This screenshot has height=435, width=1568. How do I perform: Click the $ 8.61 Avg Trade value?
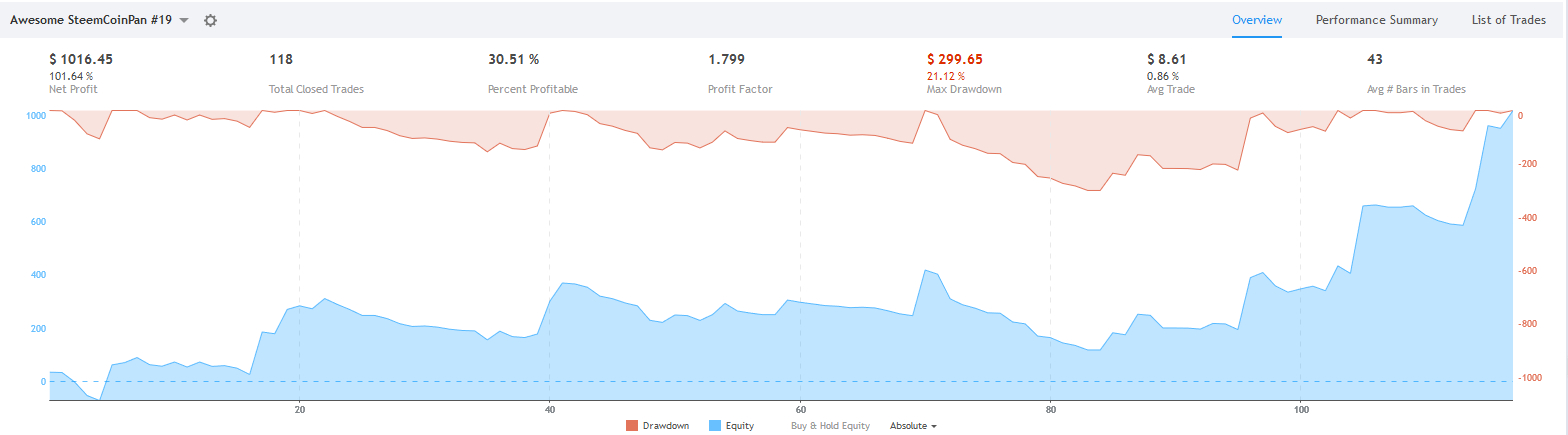point(1166,59)
